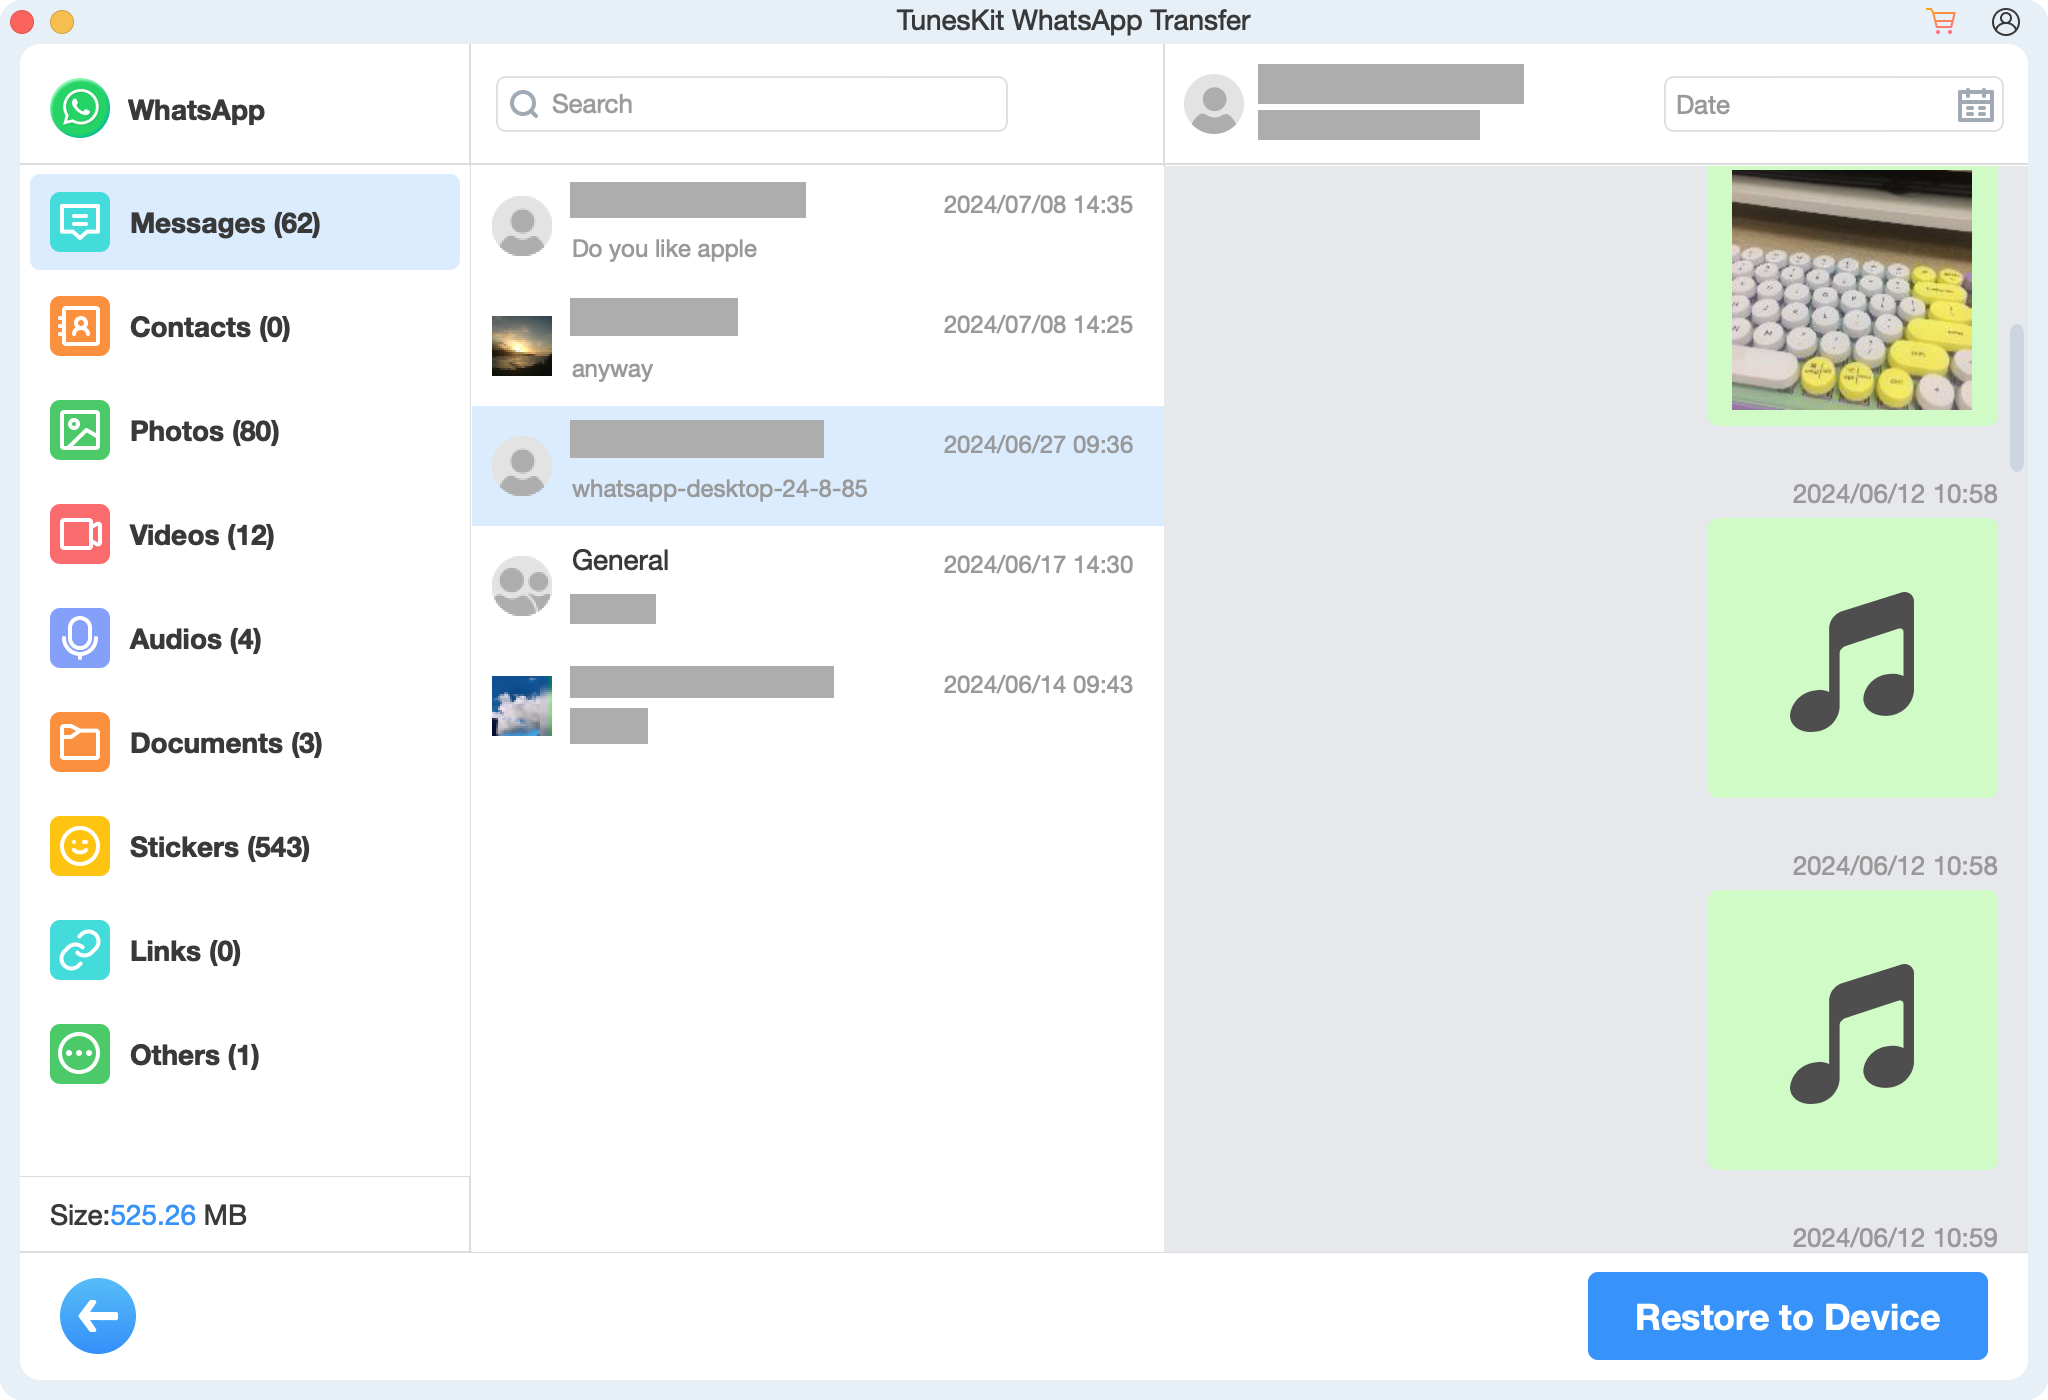
Task: Select the Documents category icon
Action: point(79,744)
